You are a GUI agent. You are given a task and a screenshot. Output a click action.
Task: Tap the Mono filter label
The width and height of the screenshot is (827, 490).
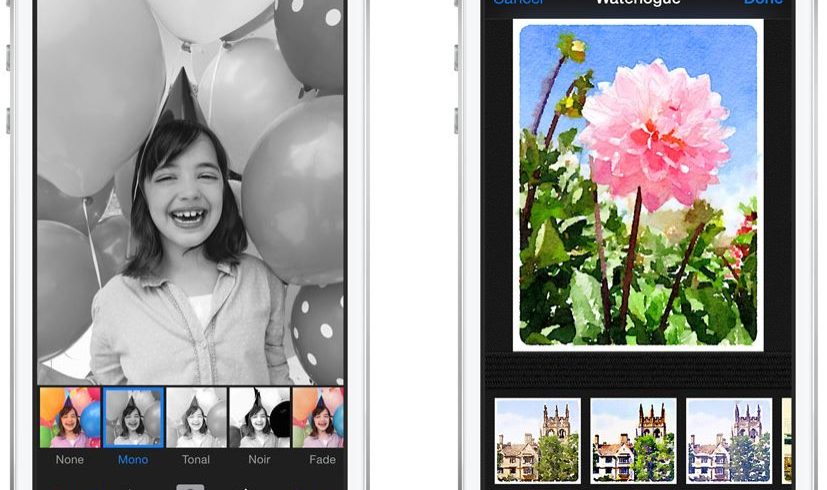(x=133, y=460)
